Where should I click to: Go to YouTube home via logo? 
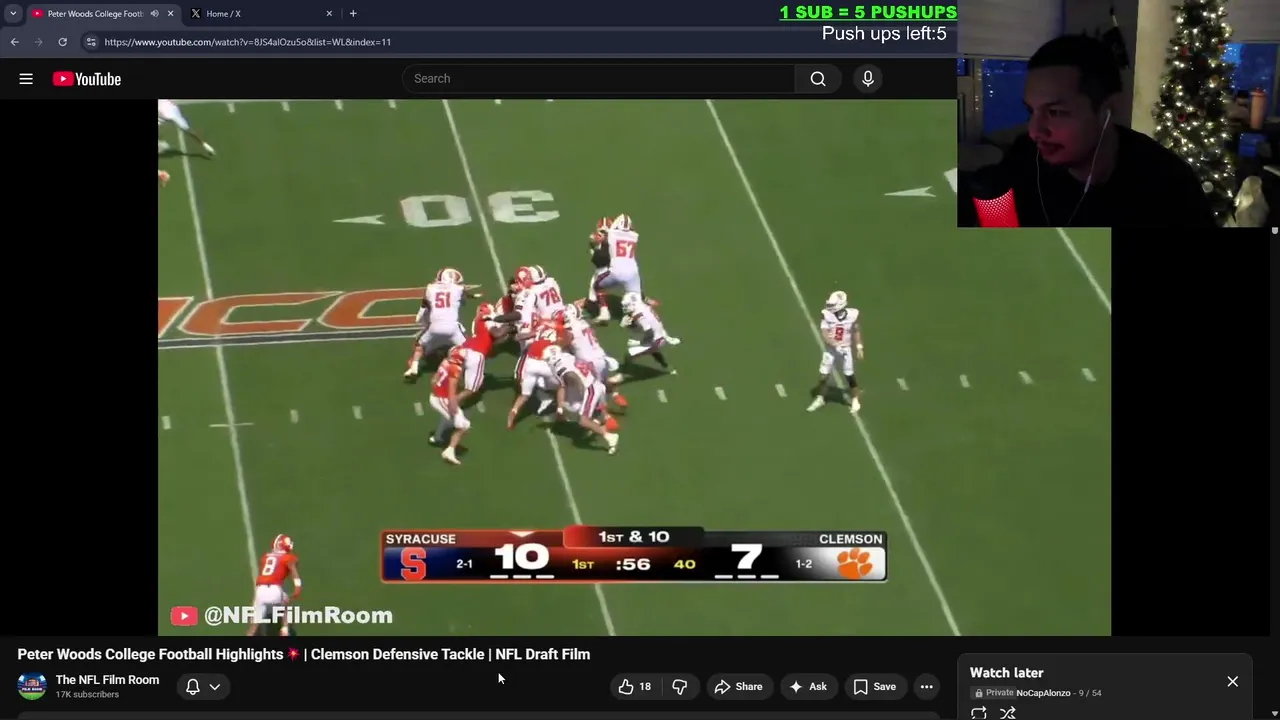[87, 79]
